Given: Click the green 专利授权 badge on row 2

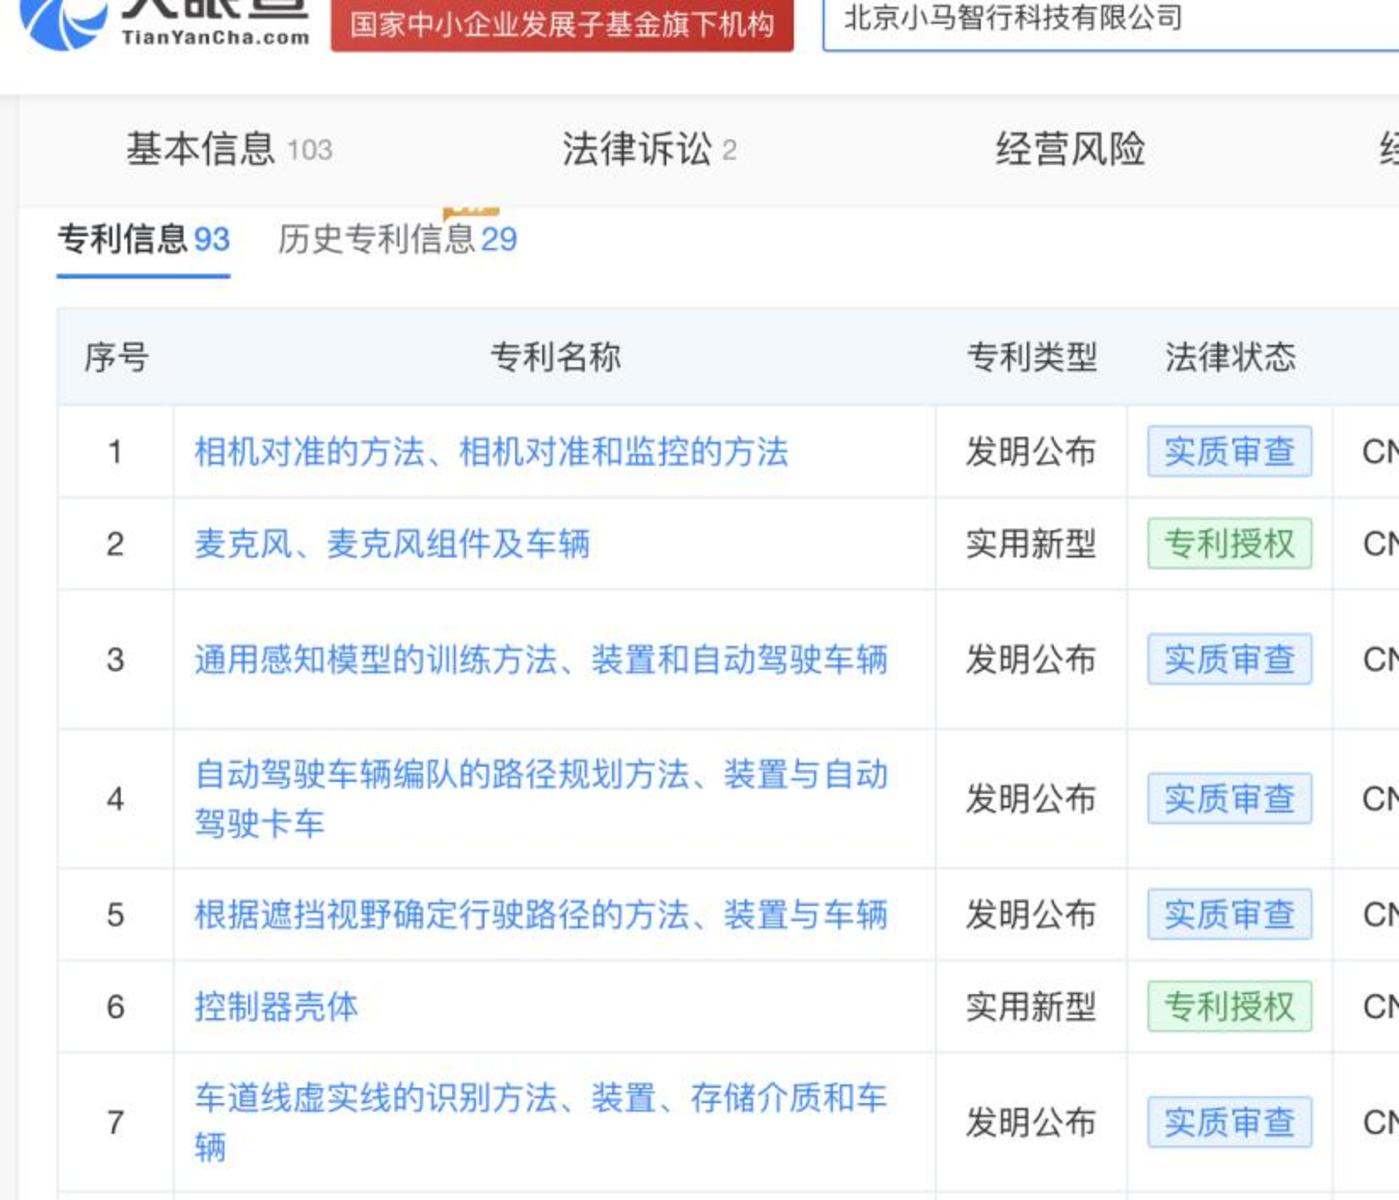Looking at the screenshot, I should pos(1230,545).
